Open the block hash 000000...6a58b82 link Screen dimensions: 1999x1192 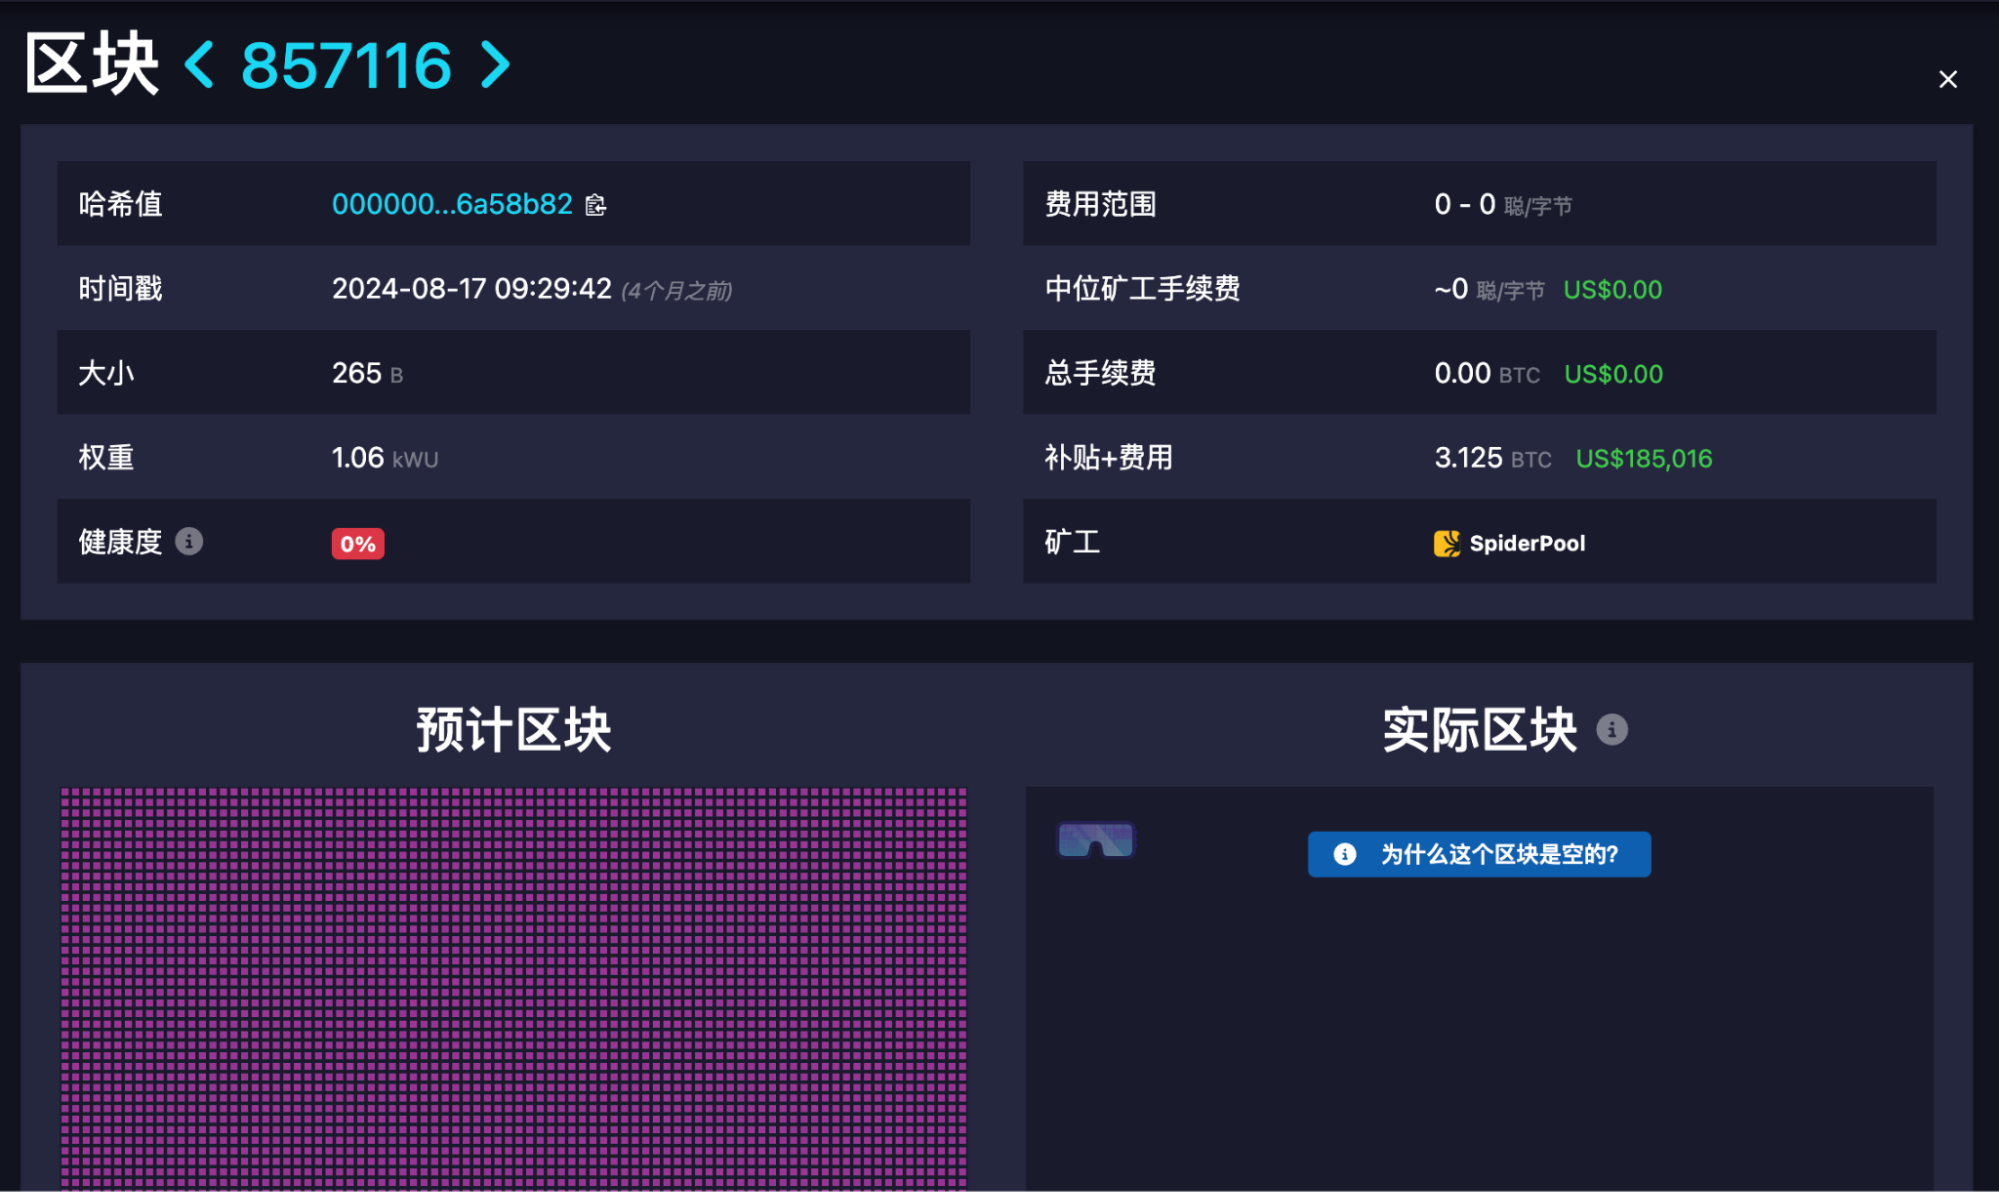[452, 204]
